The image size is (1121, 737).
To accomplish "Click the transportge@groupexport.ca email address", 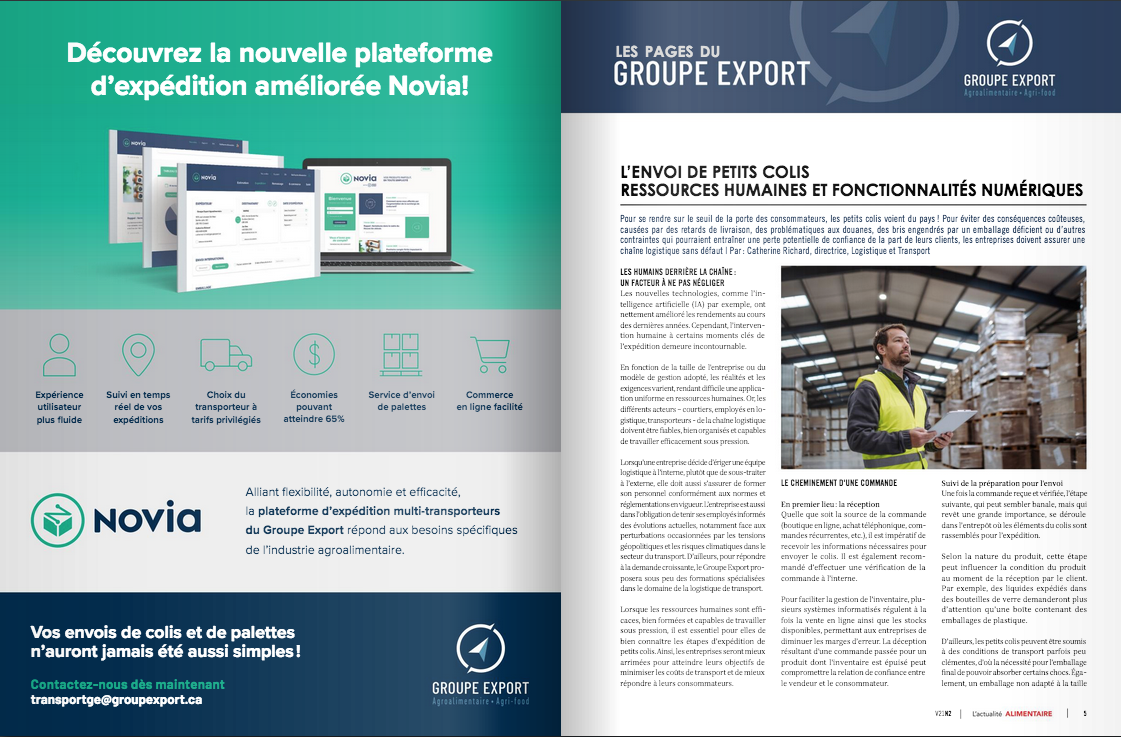I will pyautogui.click(x=116, y=700).
